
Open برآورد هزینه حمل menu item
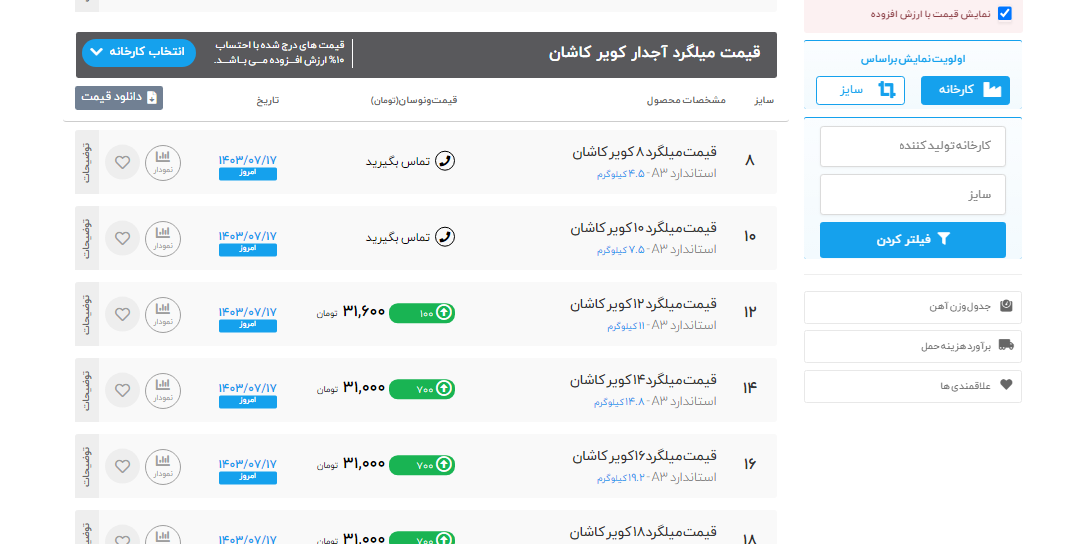tap(912, 346)
